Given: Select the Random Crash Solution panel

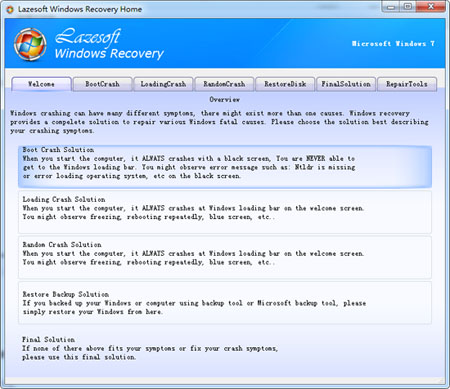Looking at the screenshot, I should (225, 257).
